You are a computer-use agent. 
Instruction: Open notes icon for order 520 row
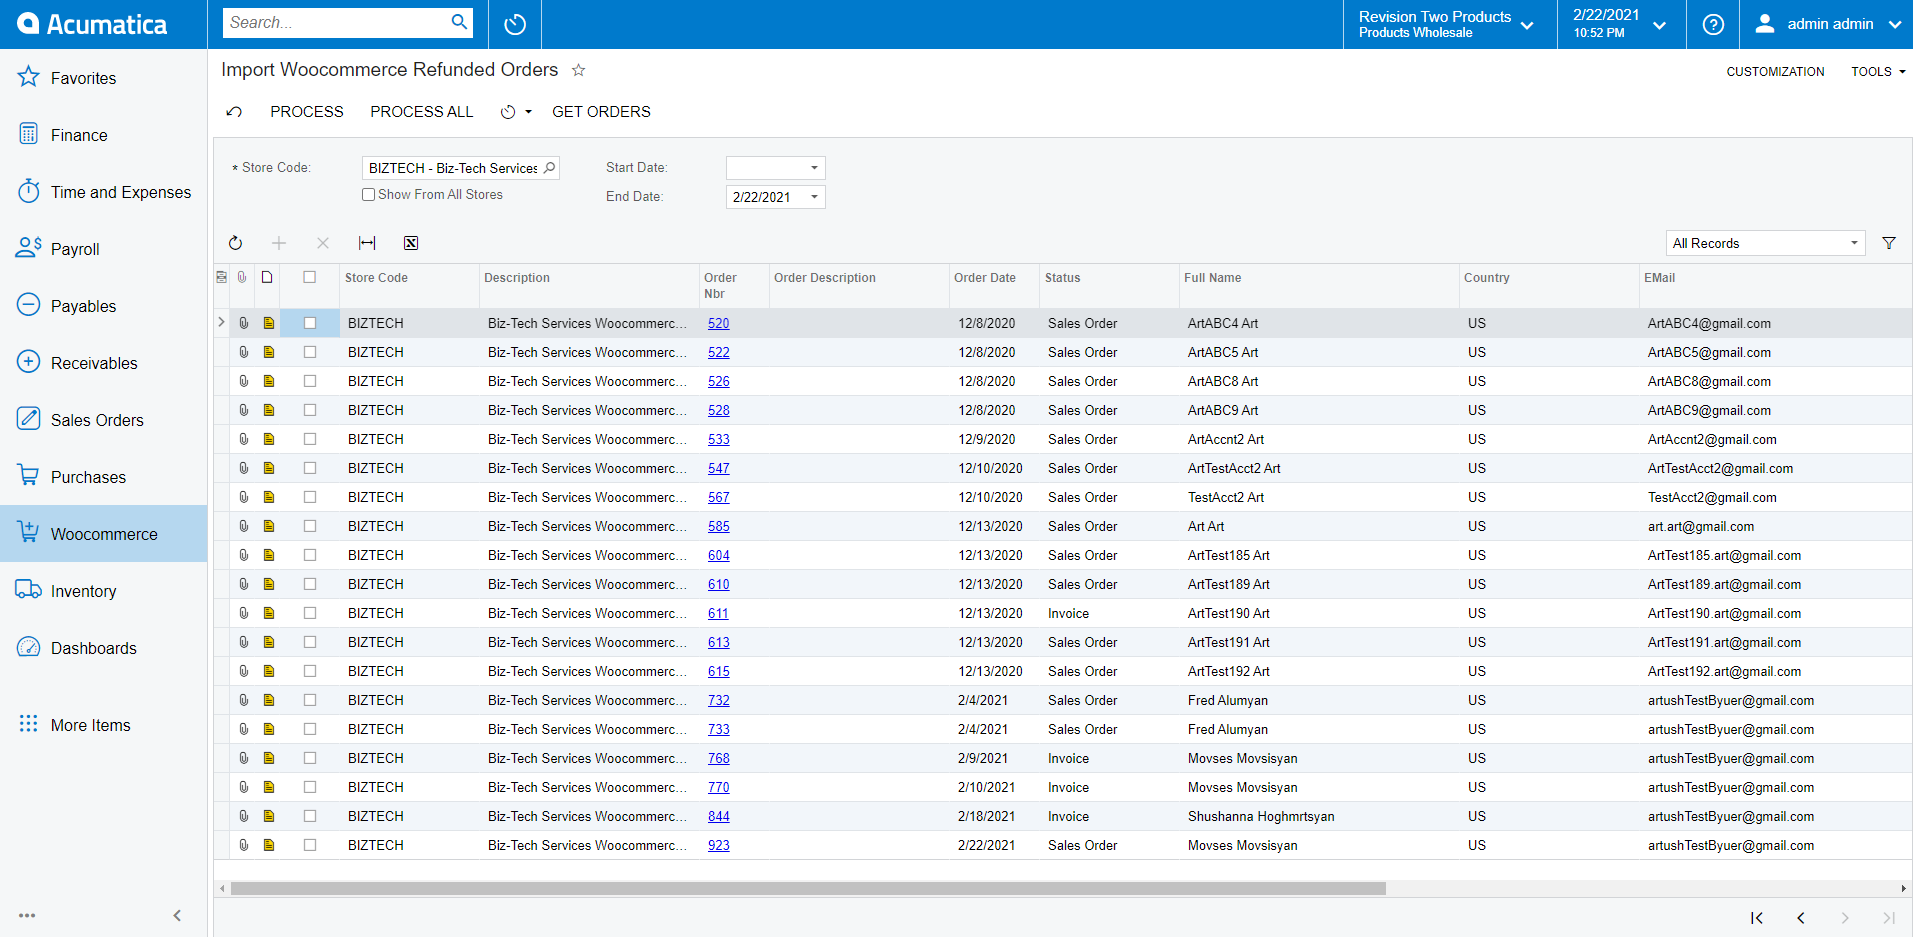click(268, 323)
